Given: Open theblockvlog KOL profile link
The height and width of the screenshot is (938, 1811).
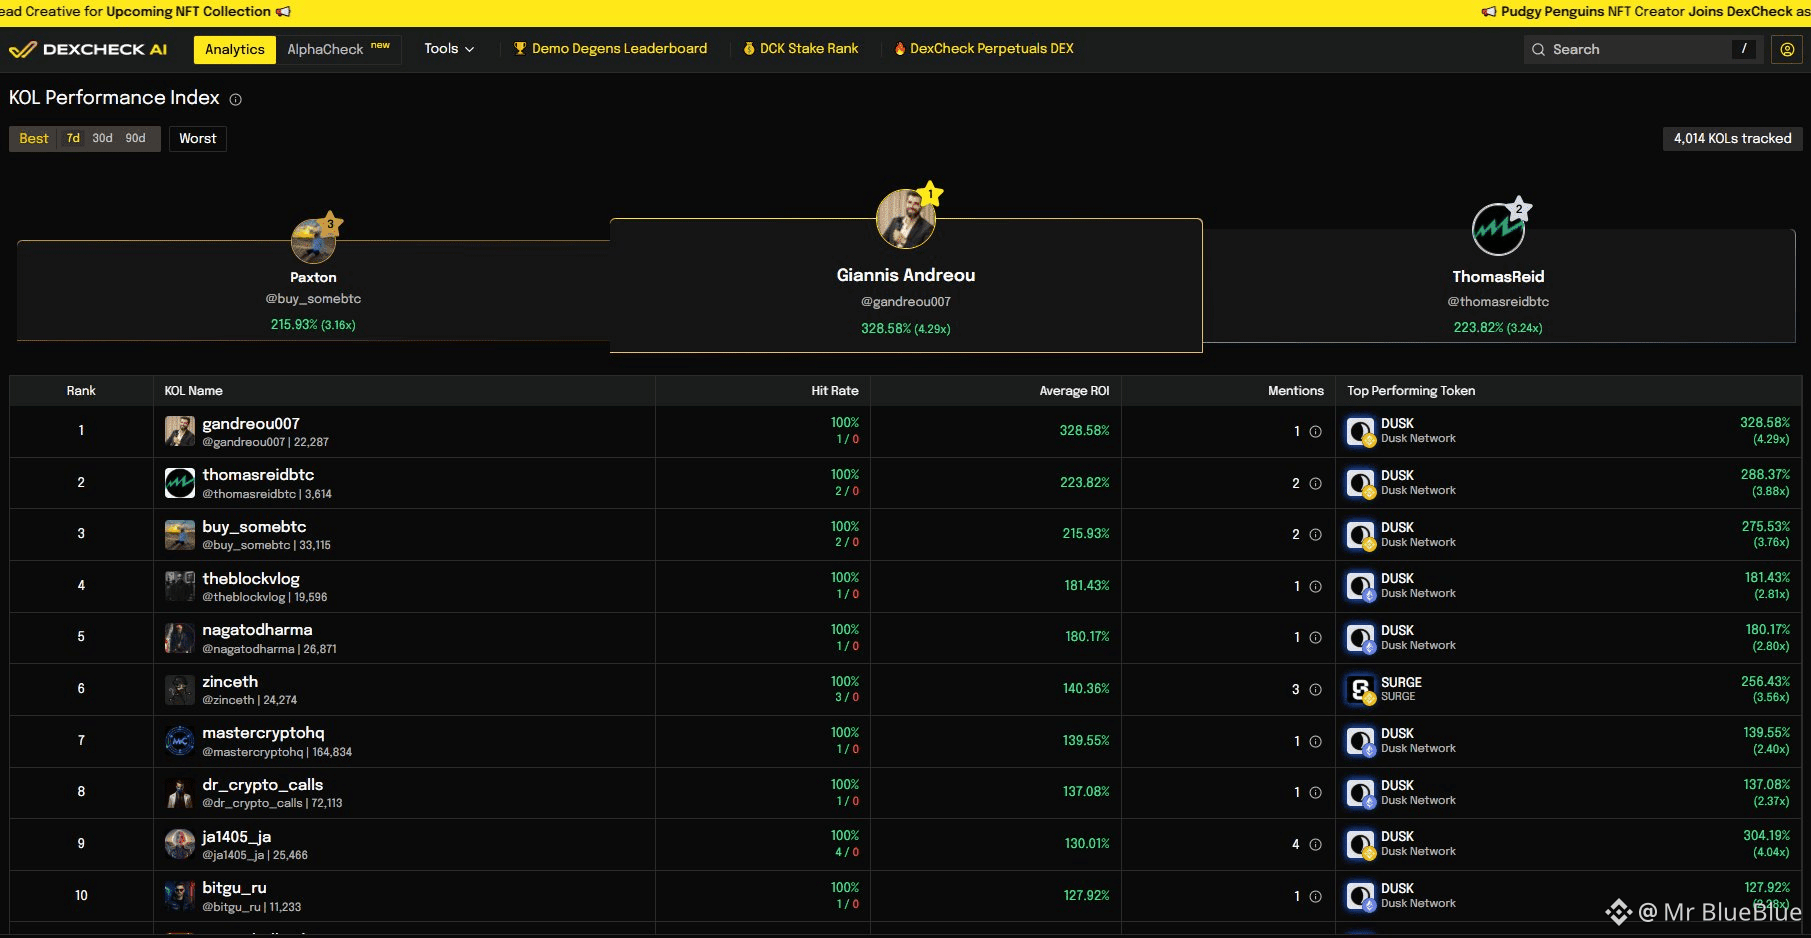Looking at the screenshot, I should coord(251,579).
